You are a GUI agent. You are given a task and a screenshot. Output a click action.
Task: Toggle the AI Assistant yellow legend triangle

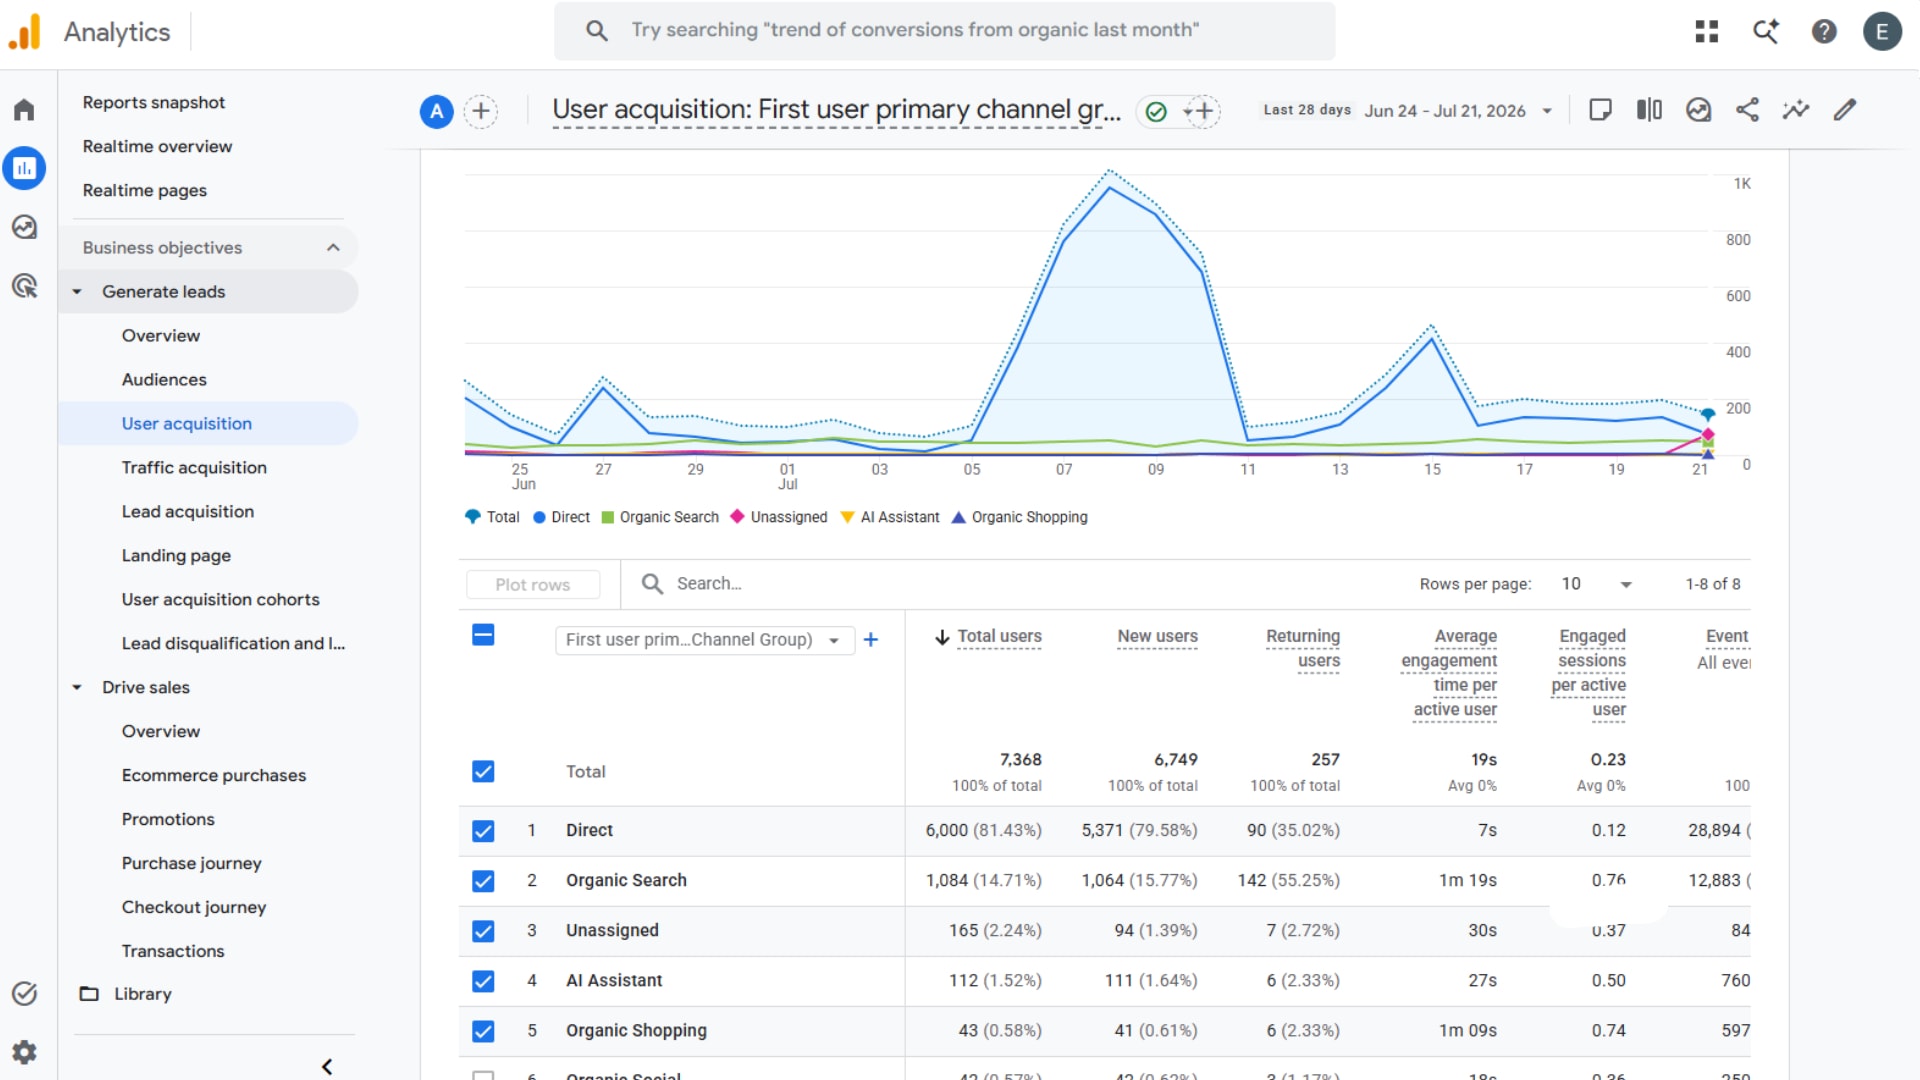point(847,517)
